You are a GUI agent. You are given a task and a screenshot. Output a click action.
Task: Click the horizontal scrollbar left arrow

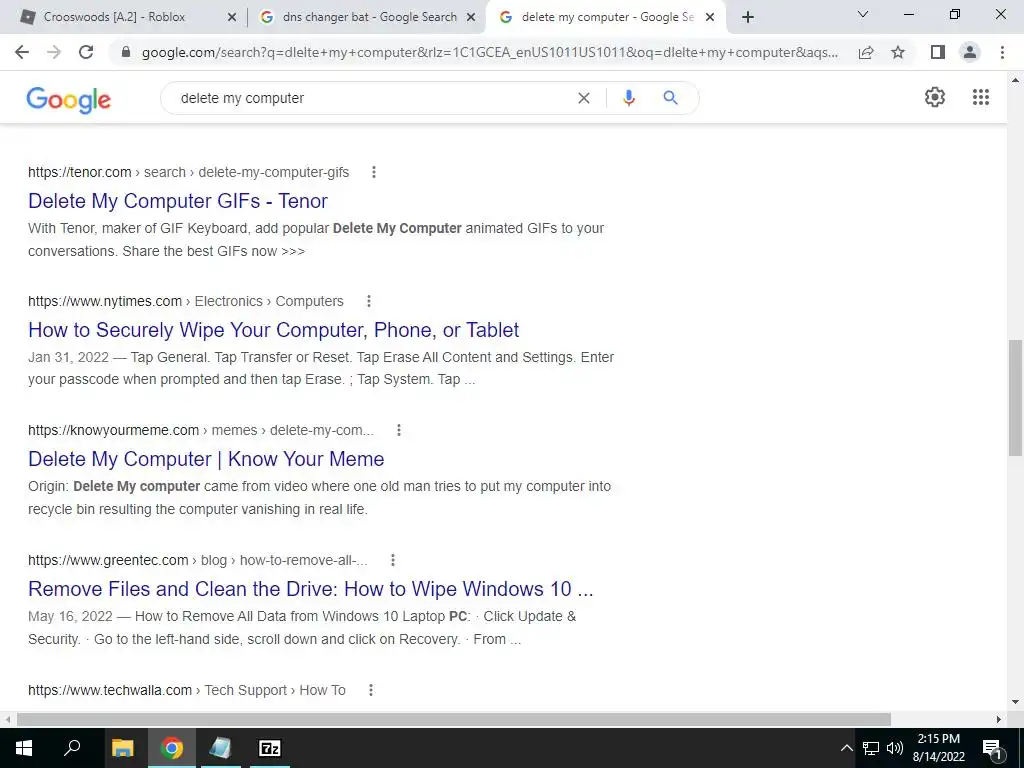click(x=7, y=719)
